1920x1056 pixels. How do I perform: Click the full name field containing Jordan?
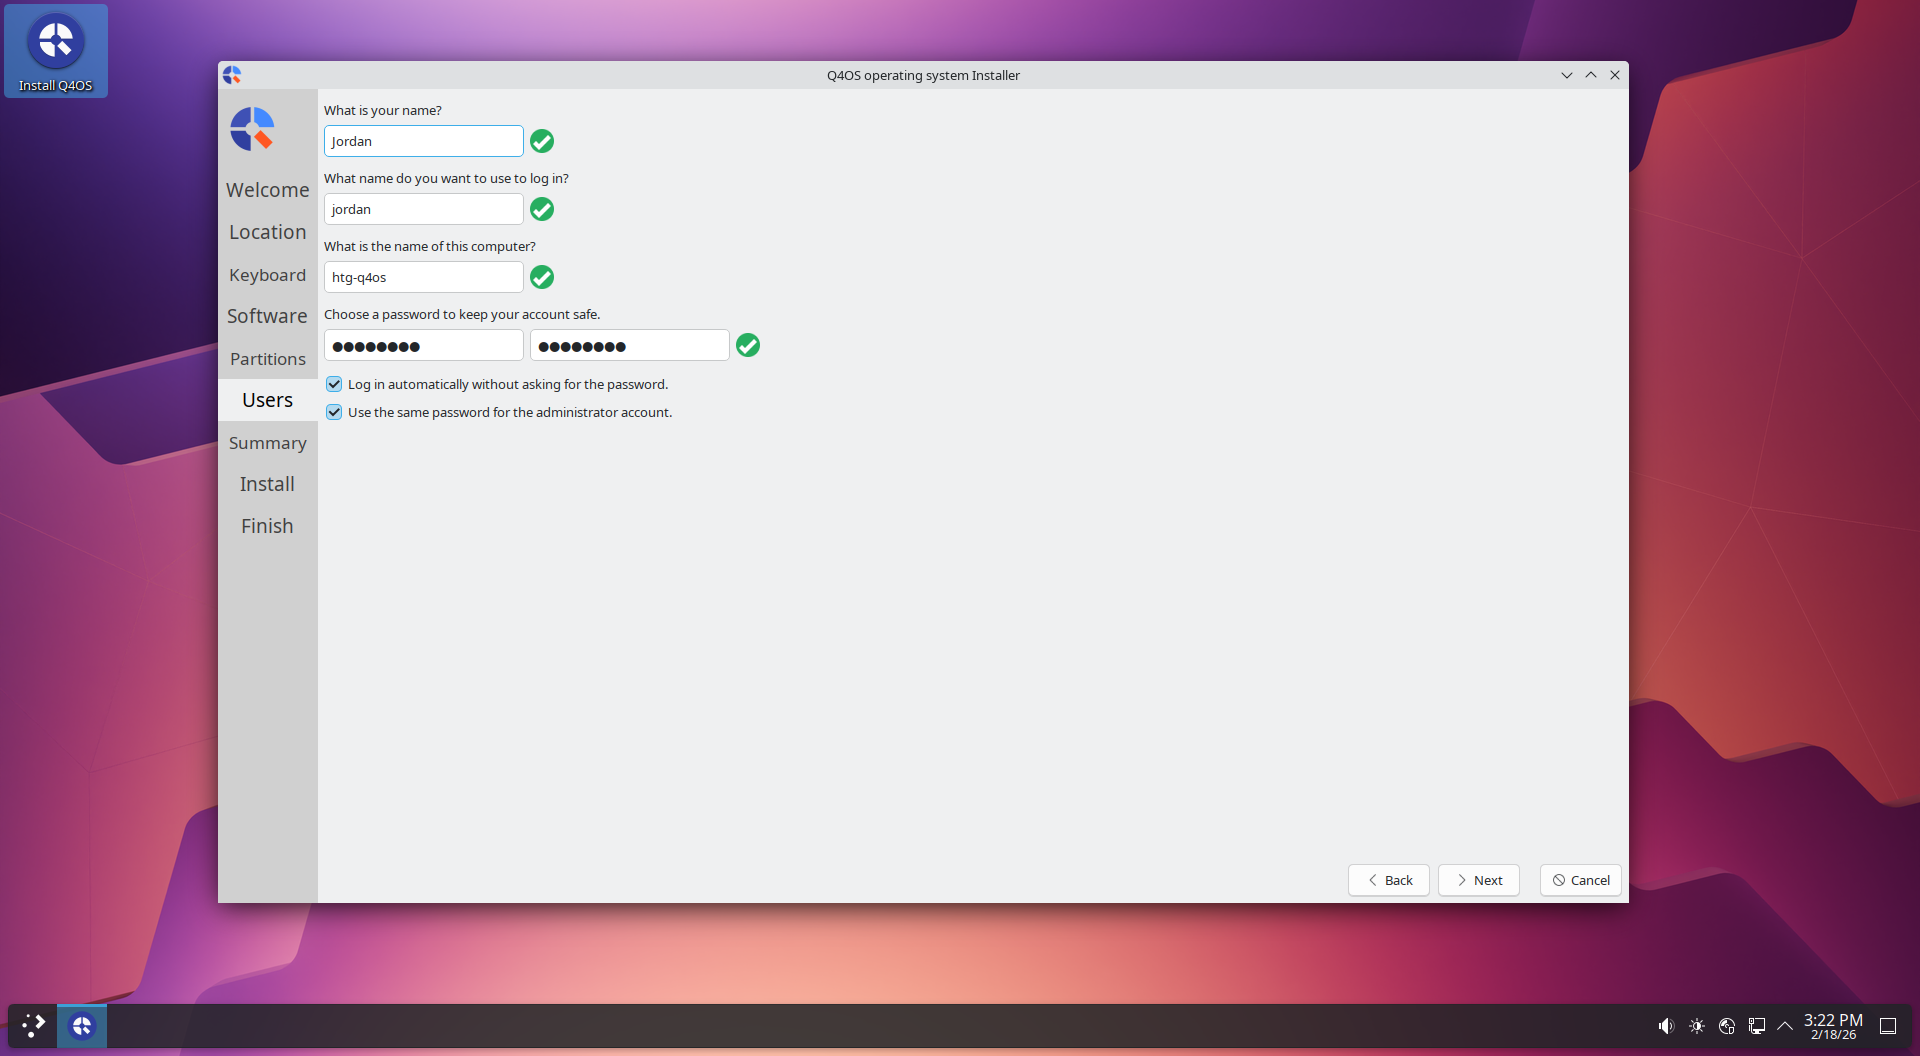tap(424, 141)
